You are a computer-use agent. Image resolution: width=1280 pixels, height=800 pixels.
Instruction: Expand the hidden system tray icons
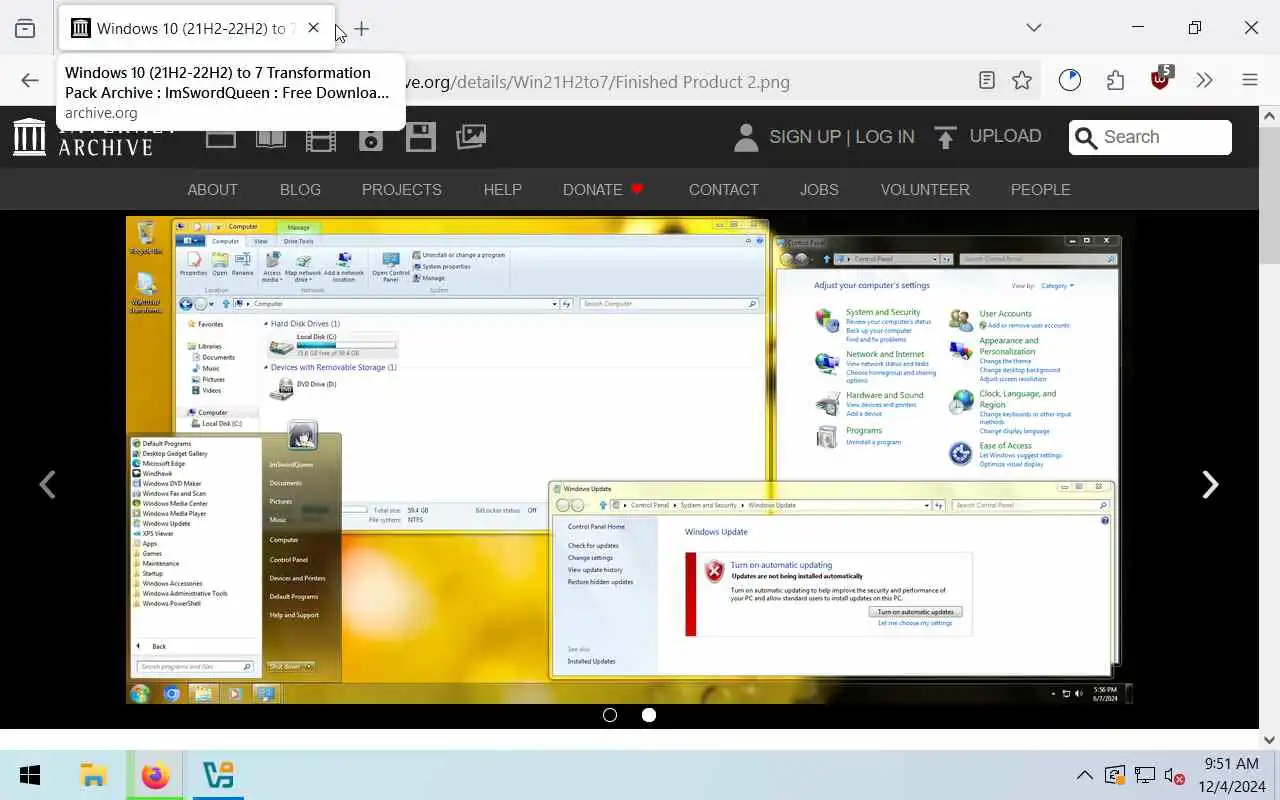1084,775
